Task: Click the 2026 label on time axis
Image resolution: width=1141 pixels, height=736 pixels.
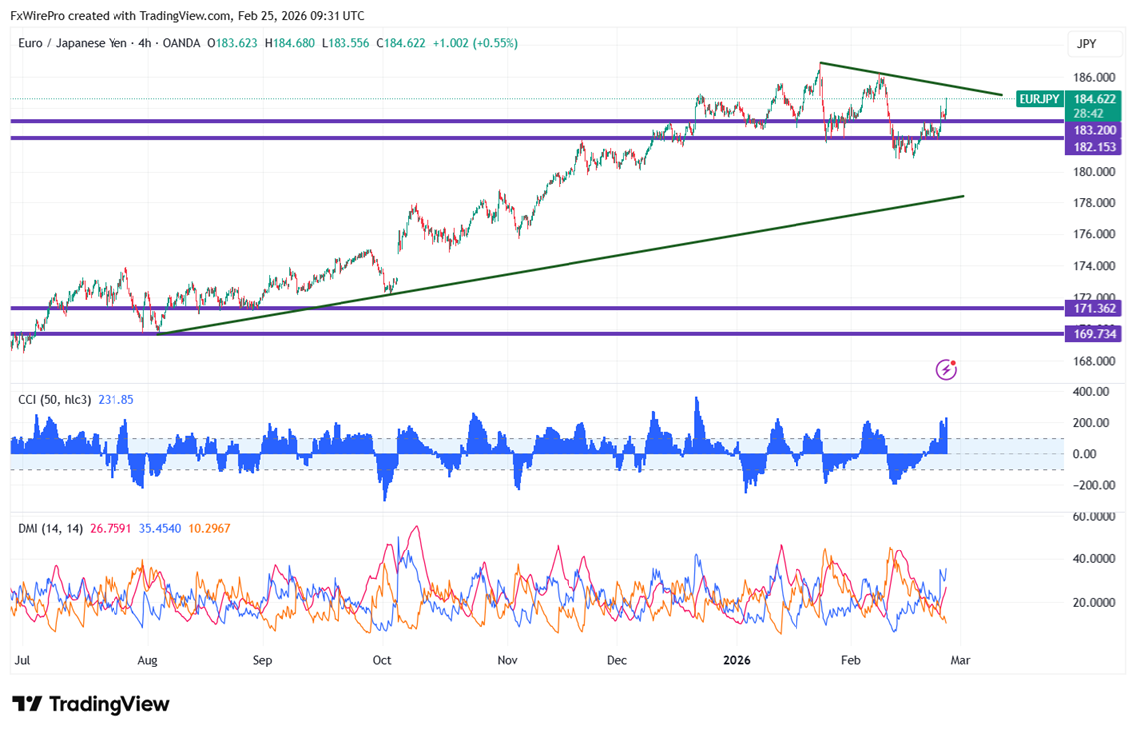Action: (x=736, y=660)
